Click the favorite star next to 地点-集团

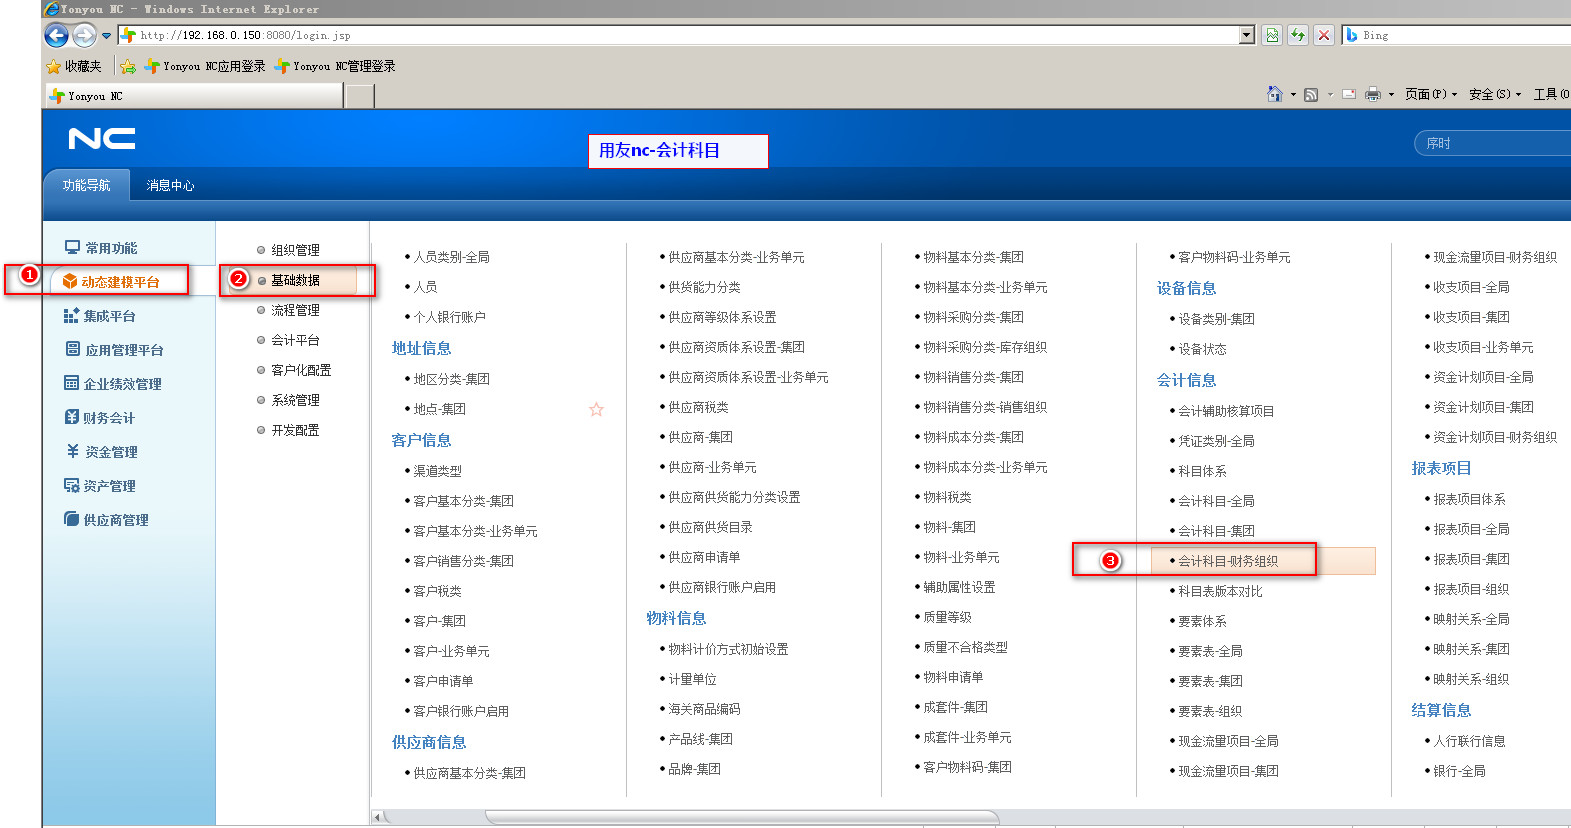coord(596,409)
